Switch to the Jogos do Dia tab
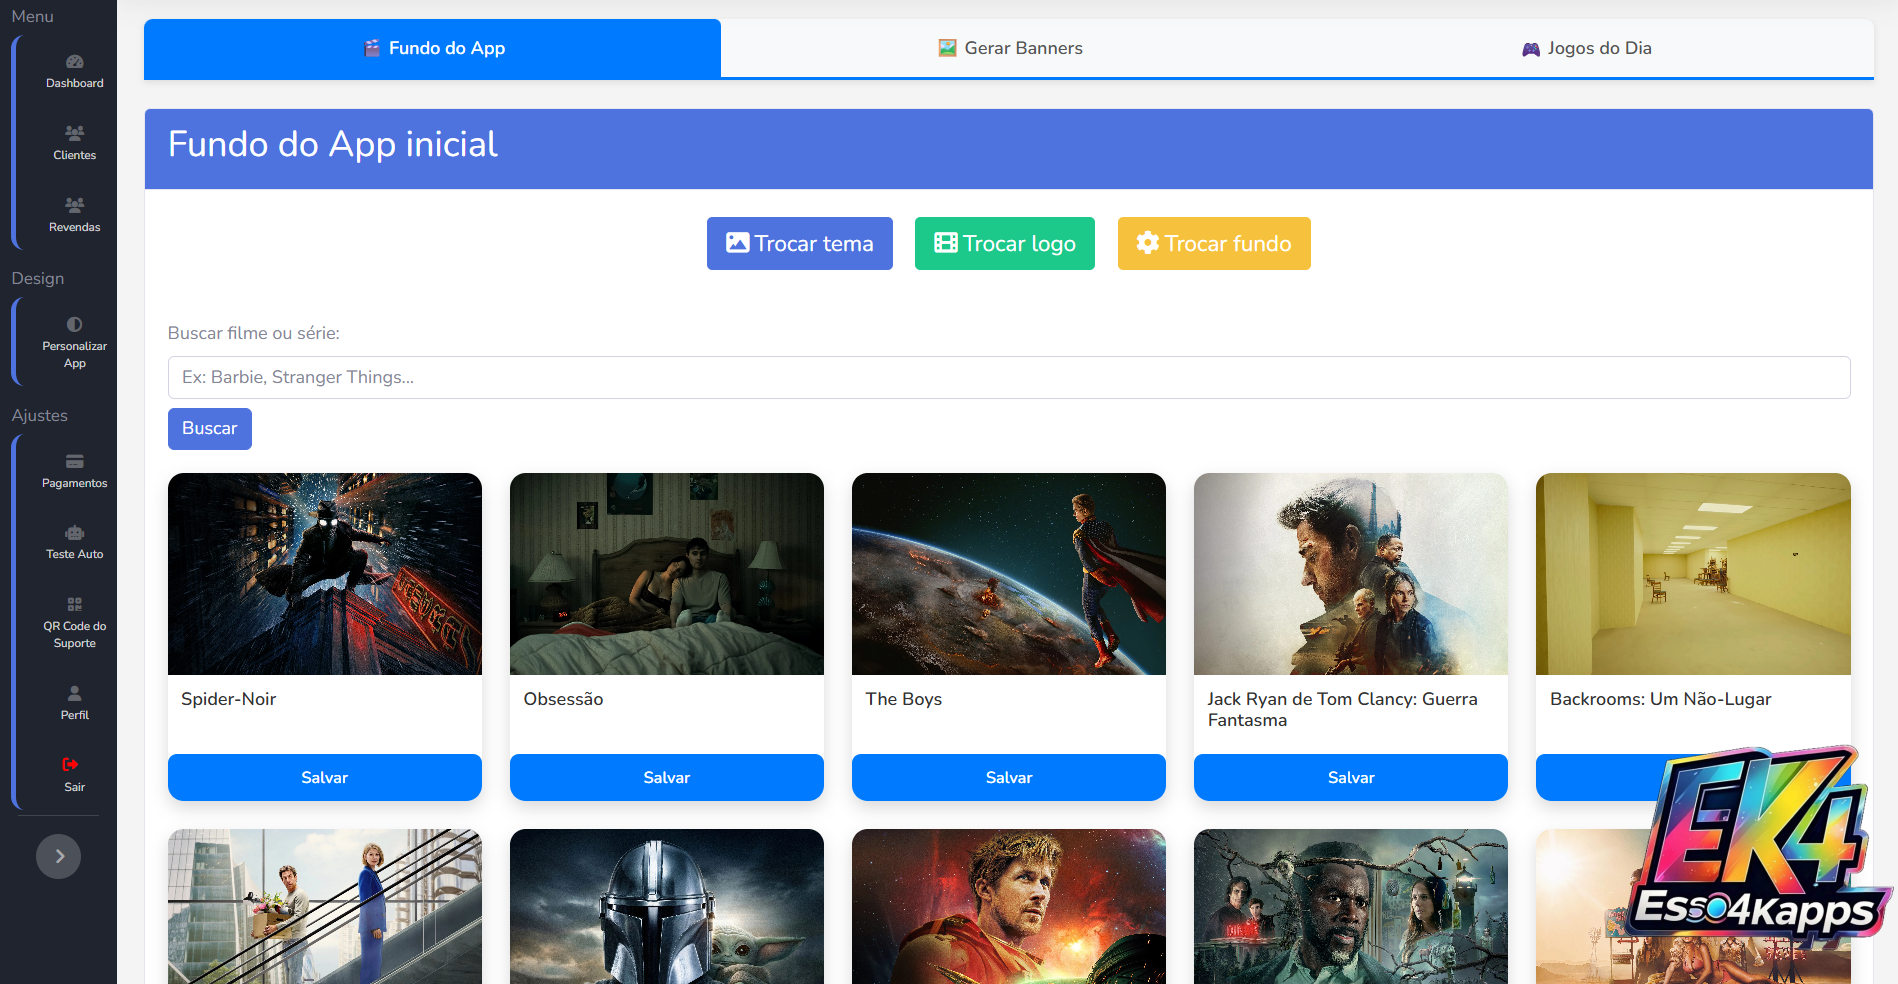The height and width of the screenshot is (984, 1898). pyautogui.click(x=1585, y=48)
